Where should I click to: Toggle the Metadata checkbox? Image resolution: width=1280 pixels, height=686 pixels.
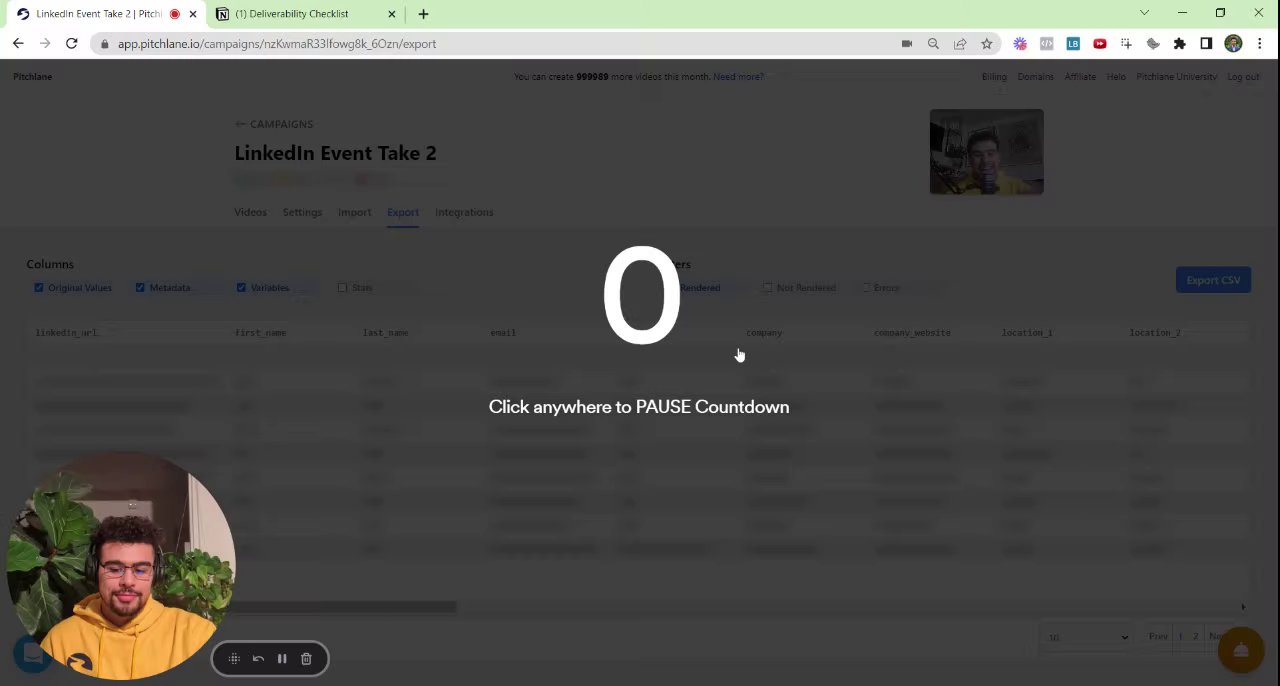point(140,288)
